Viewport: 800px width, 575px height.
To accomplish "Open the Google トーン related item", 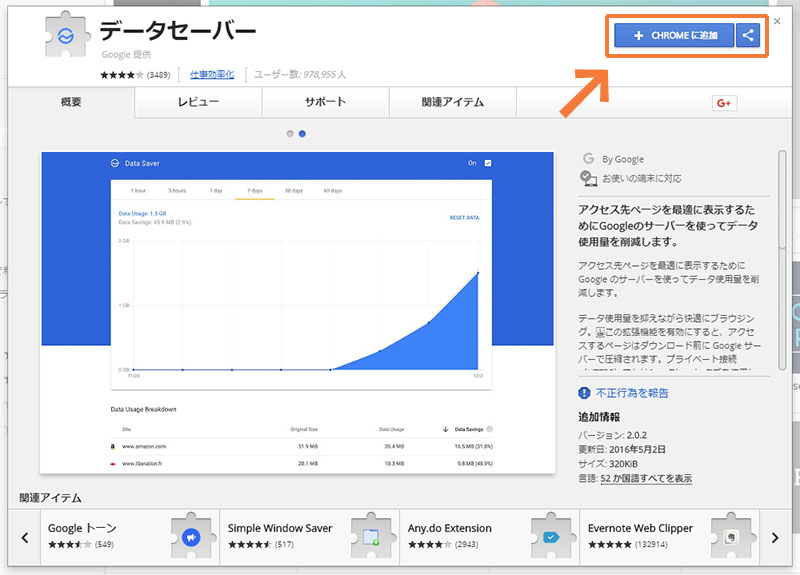I will [x=130, y=537].
